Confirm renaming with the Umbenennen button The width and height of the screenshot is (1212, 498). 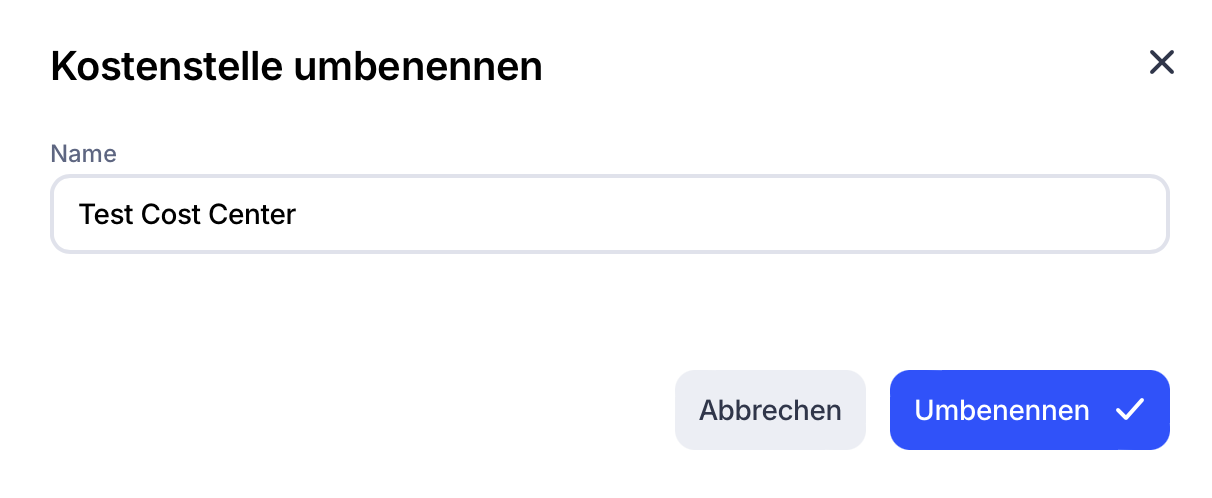tap(1029, 410)
